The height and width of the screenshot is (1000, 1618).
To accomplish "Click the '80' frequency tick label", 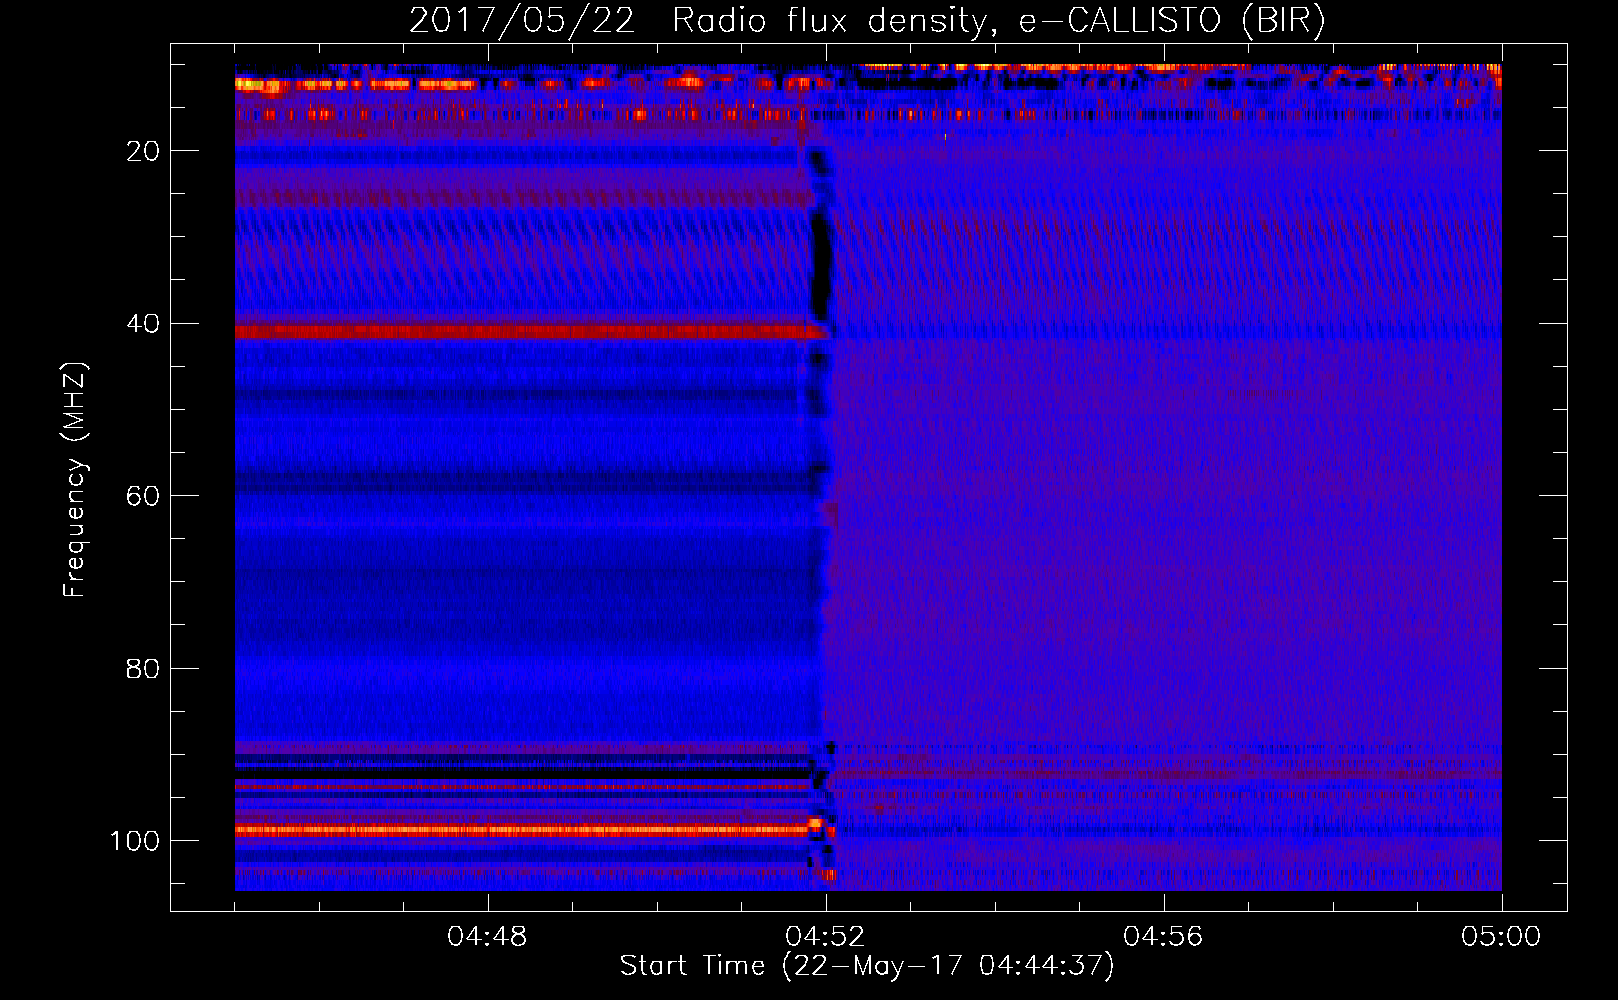I will point(142,668).
